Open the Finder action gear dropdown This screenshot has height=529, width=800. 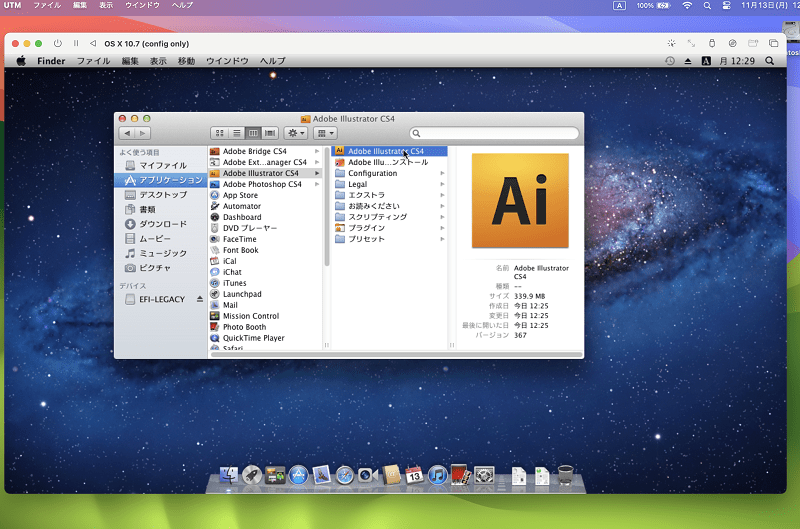pyautogui.click(x=296, y=133)
